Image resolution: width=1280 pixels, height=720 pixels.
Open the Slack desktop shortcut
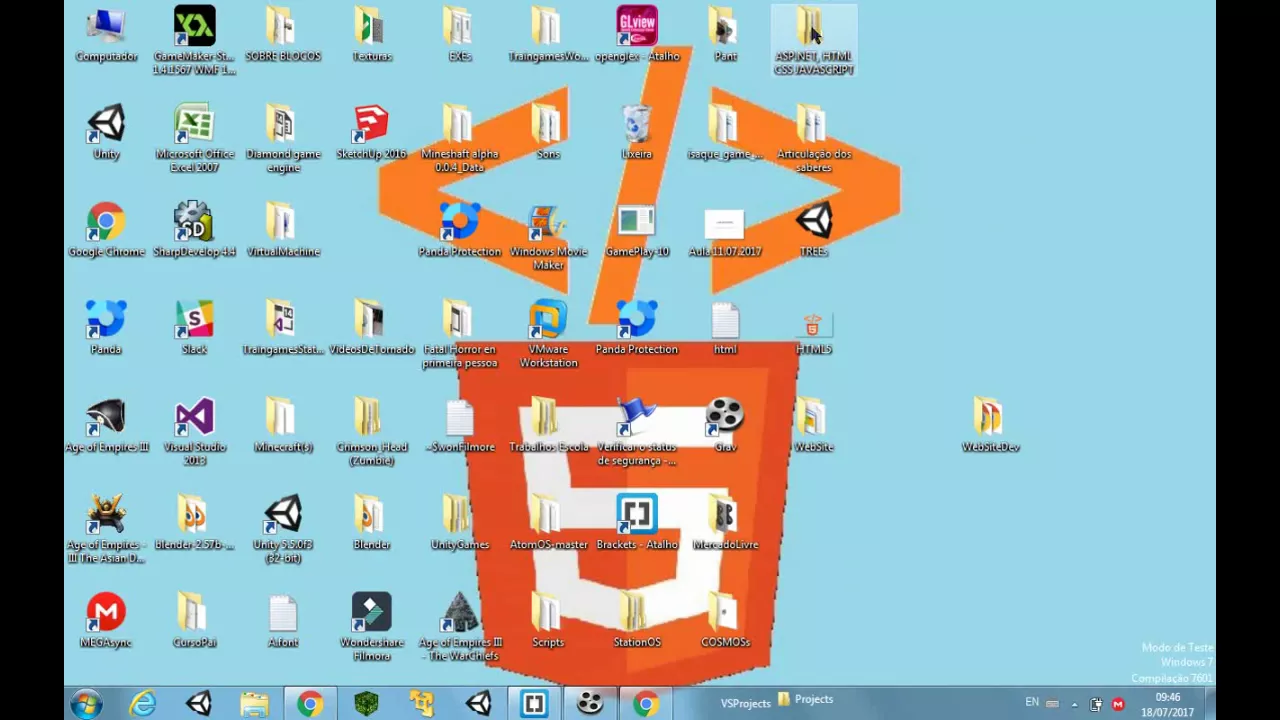click(x=194, y=328)
